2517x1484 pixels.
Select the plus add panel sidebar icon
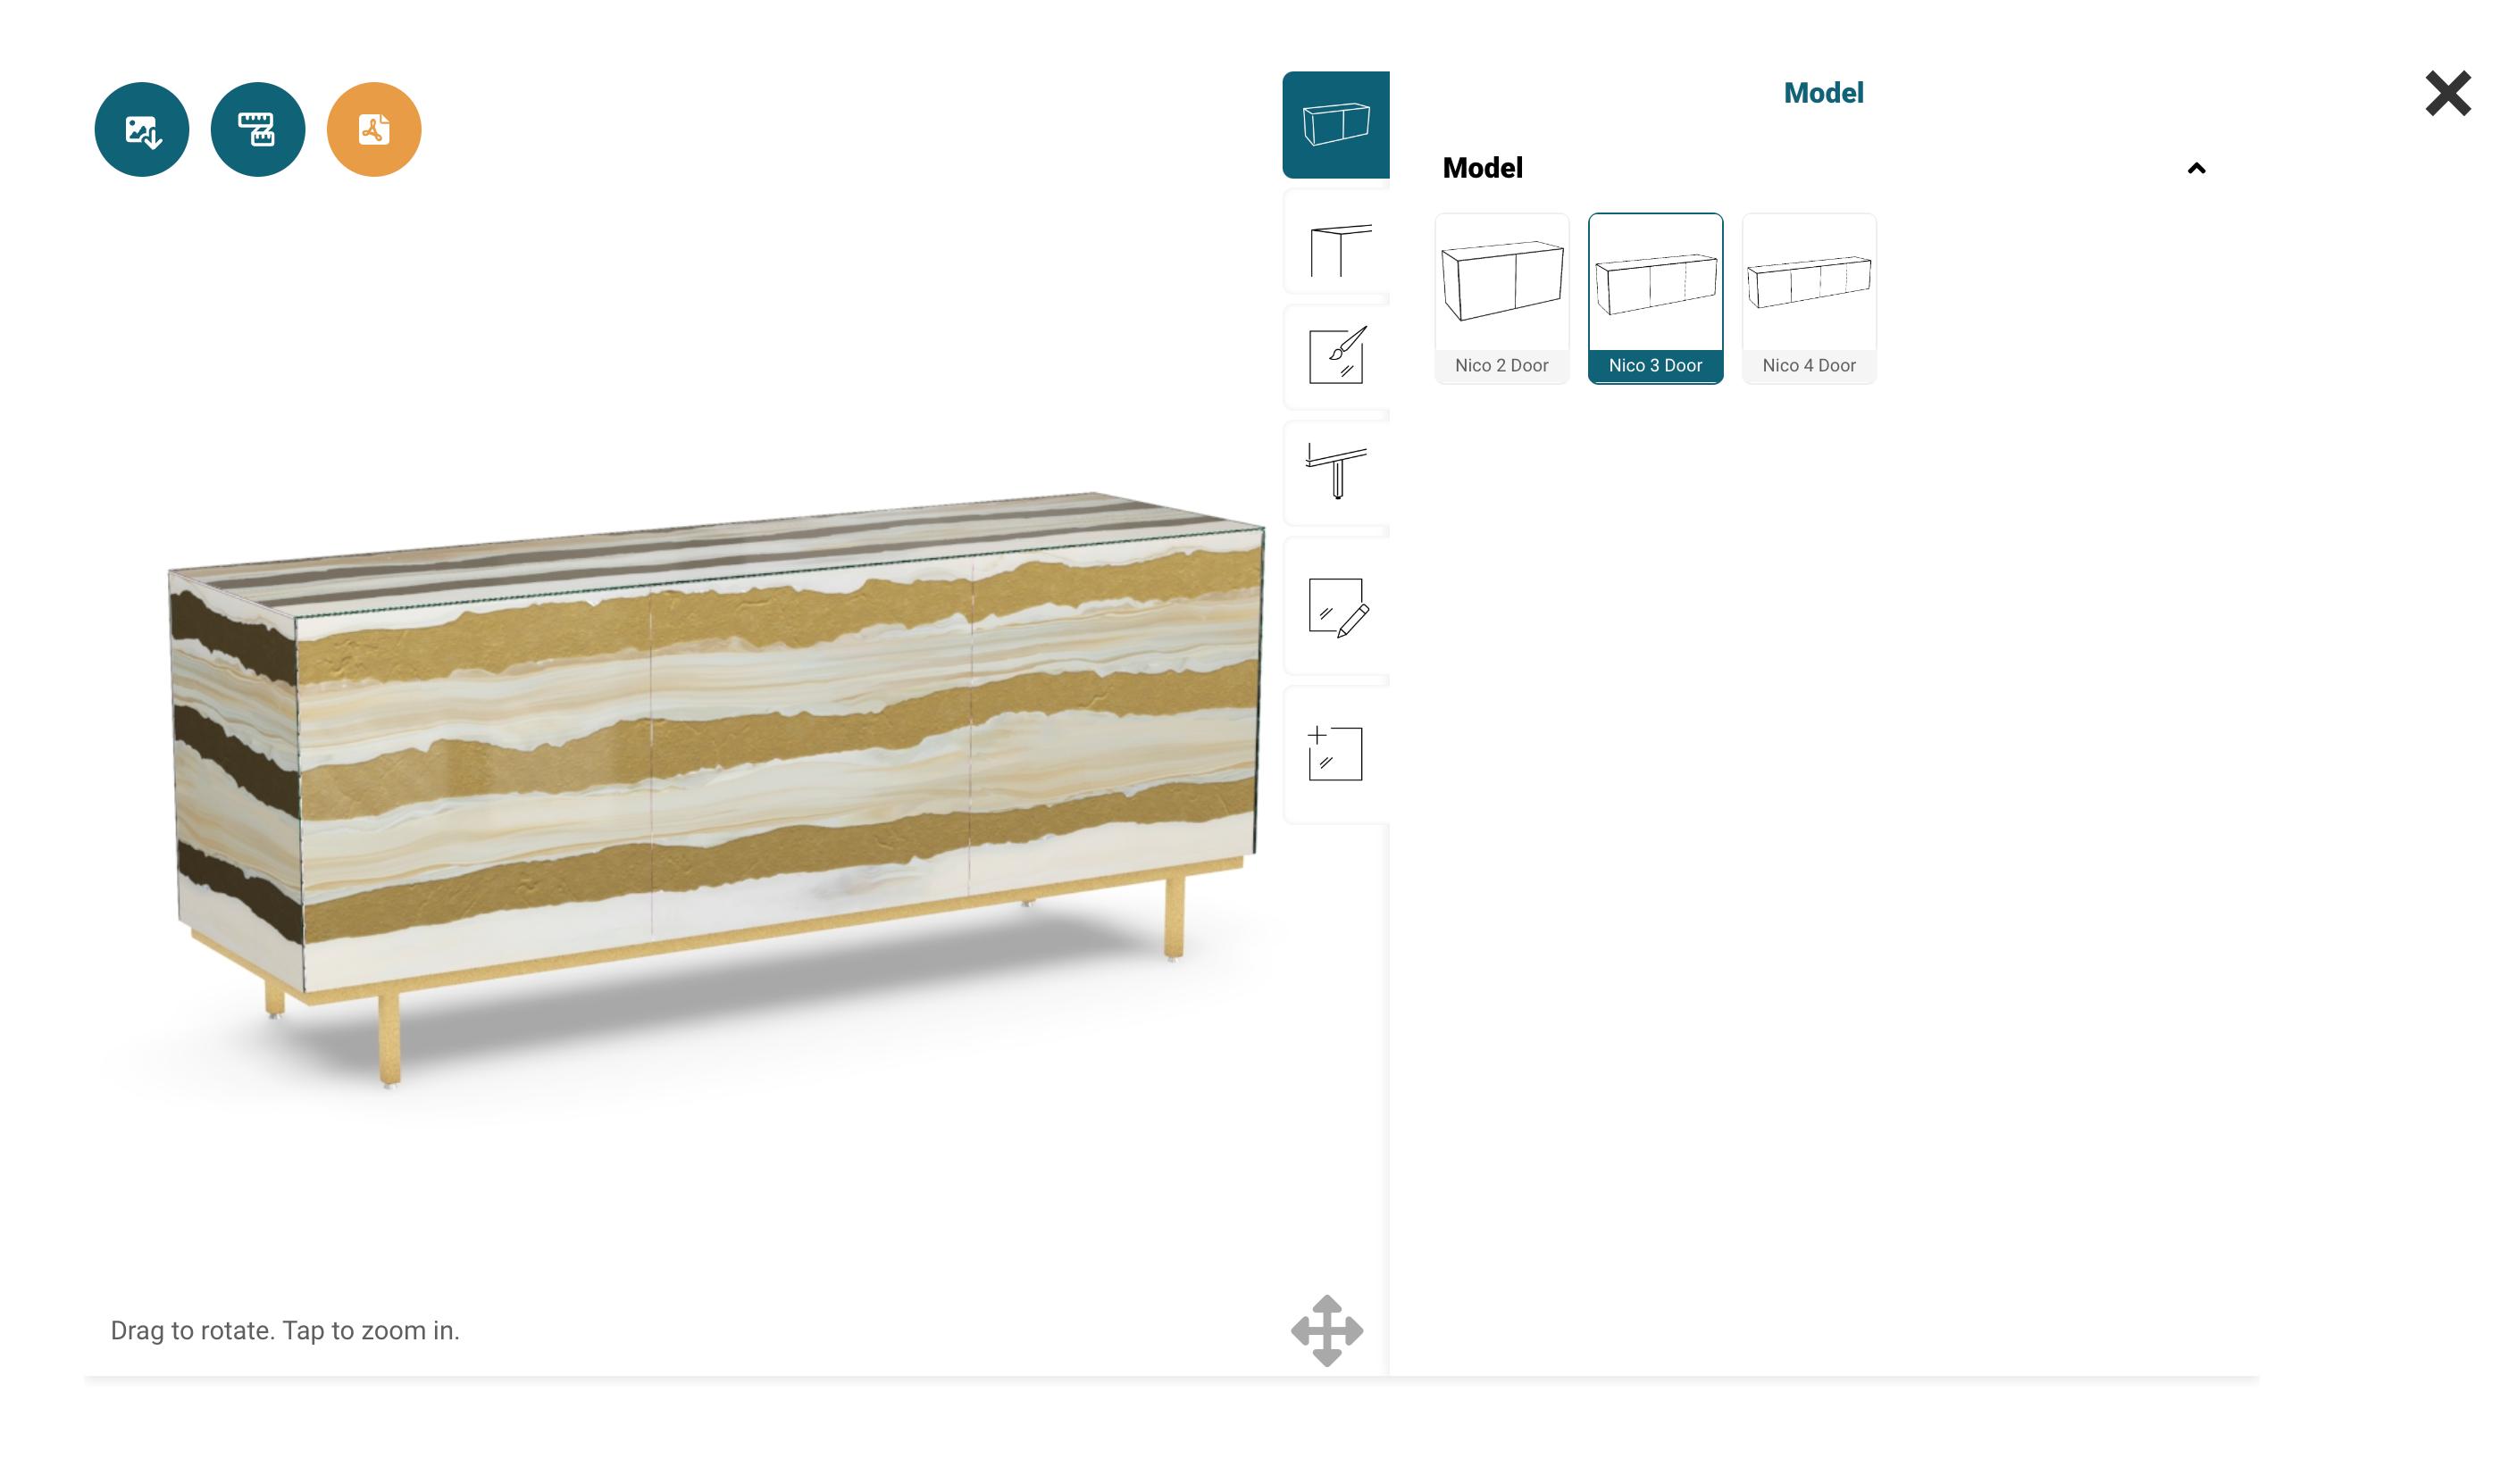[1338, 754]
